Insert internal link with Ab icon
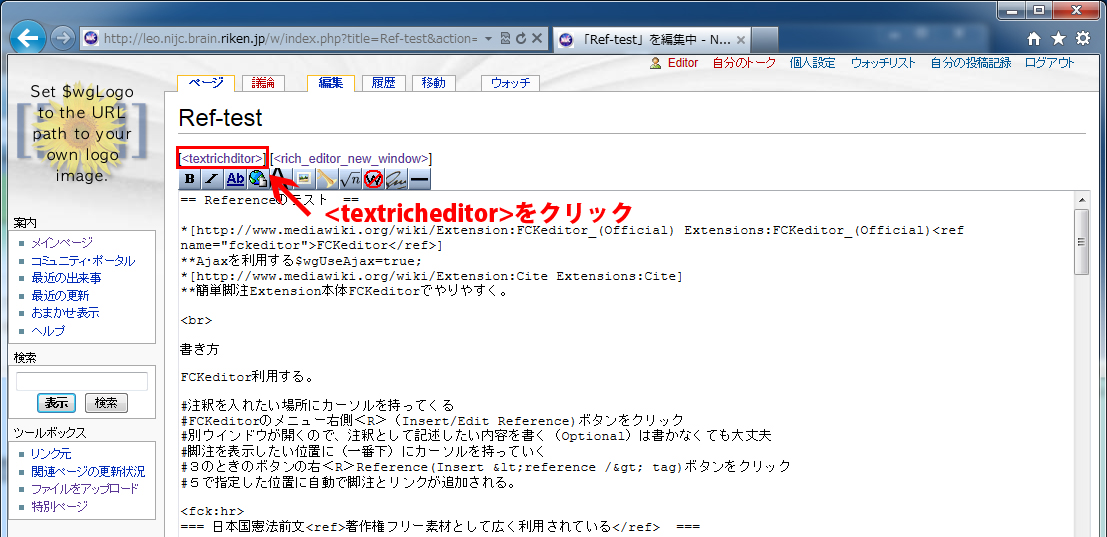 235,179
